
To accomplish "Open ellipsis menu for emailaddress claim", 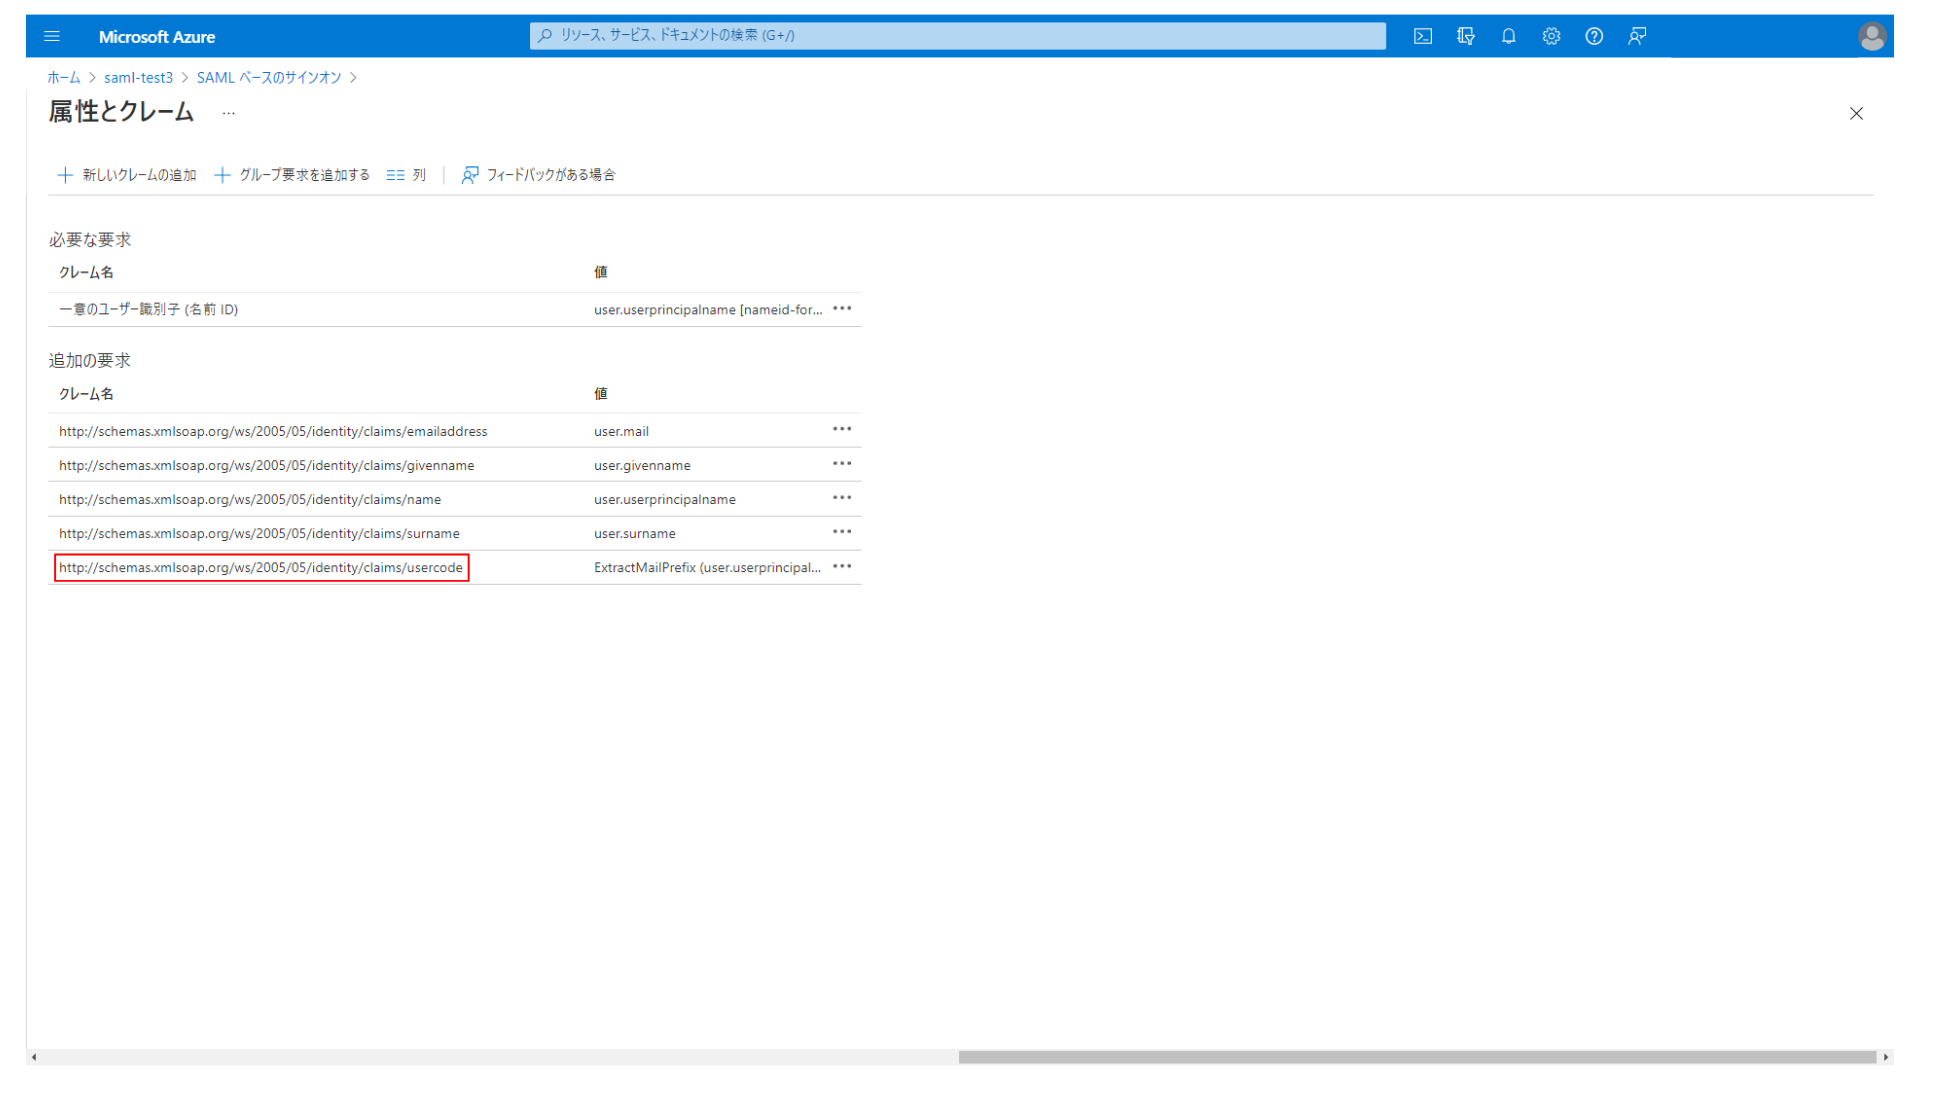I will [x=842, y=430].
